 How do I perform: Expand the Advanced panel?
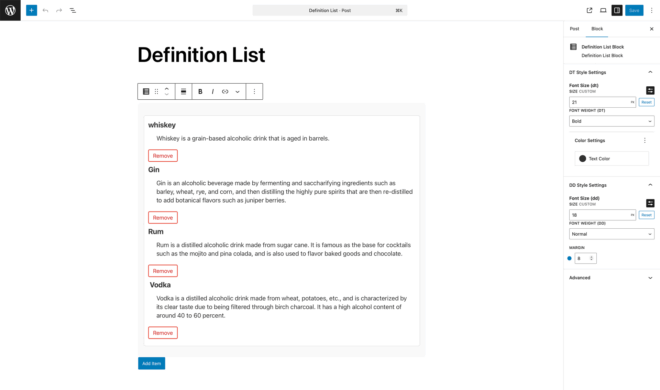tap(612, 278)
